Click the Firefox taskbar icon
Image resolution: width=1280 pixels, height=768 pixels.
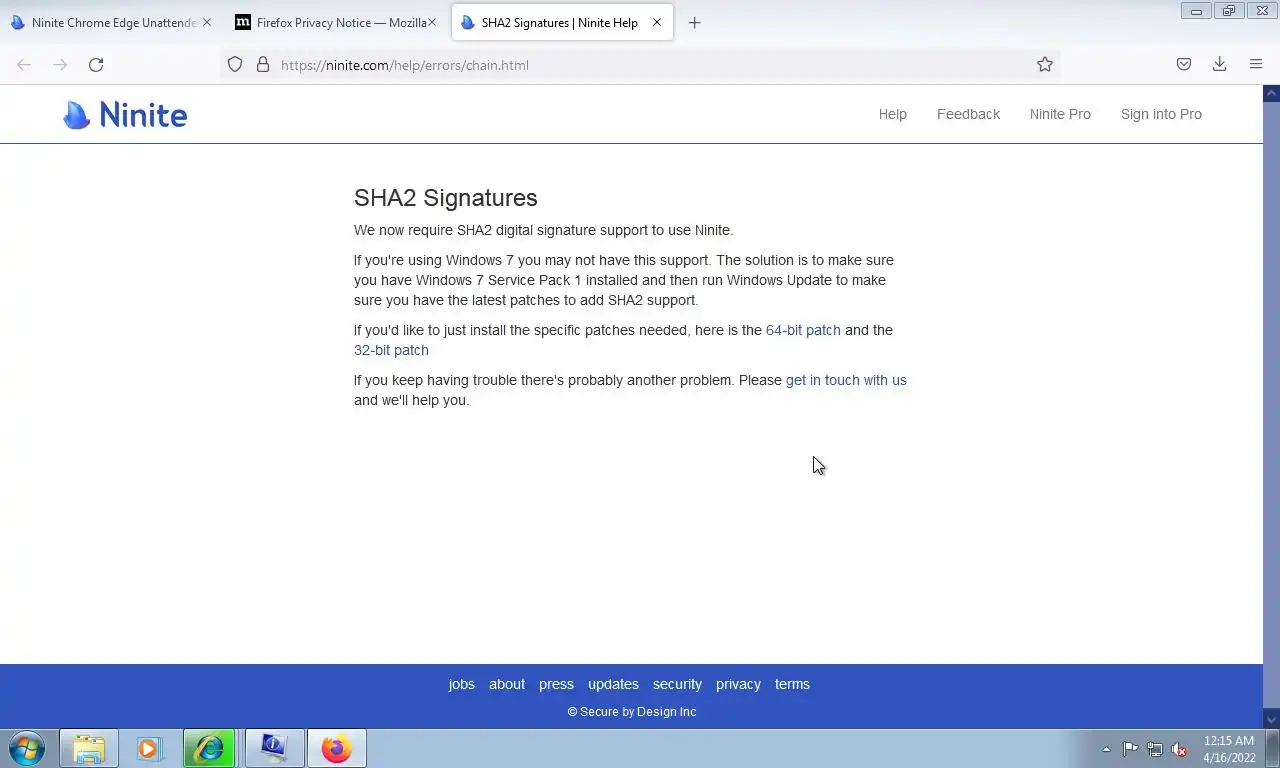[x=337, y=748]
